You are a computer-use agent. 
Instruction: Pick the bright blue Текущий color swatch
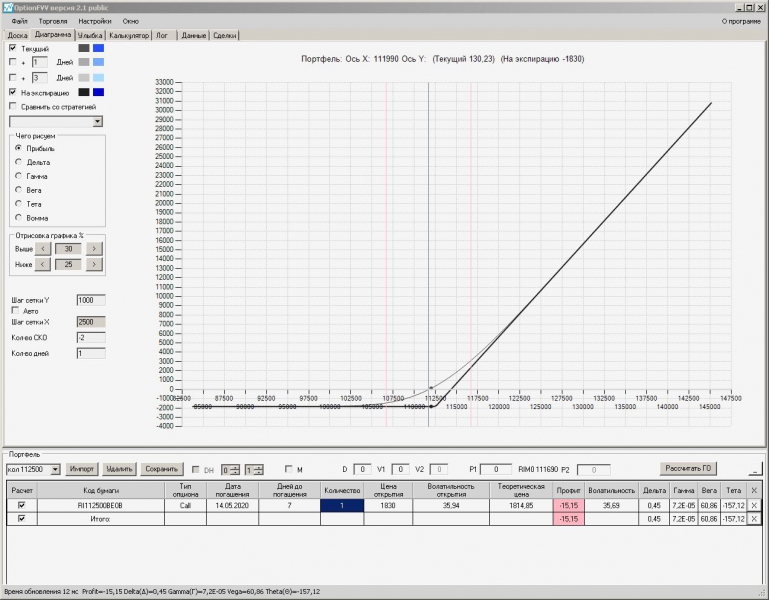tap(99, 47)
